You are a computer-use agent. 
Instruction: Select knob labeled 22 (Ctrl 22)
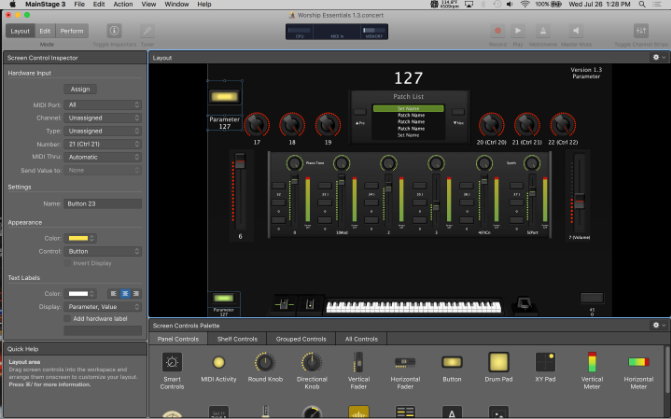(x=563, y=125)
